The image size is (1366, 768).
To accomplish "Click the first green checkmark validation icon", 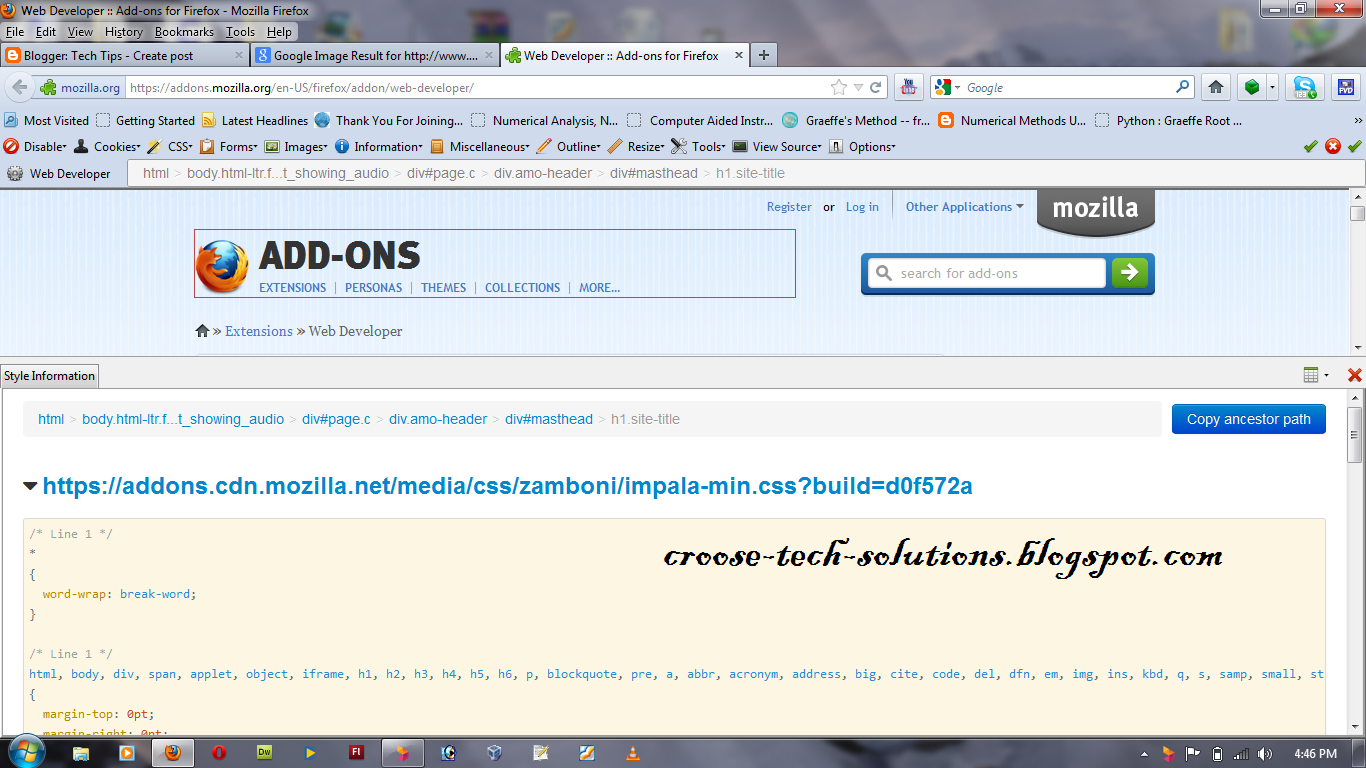I will [x=1310, y=146].
